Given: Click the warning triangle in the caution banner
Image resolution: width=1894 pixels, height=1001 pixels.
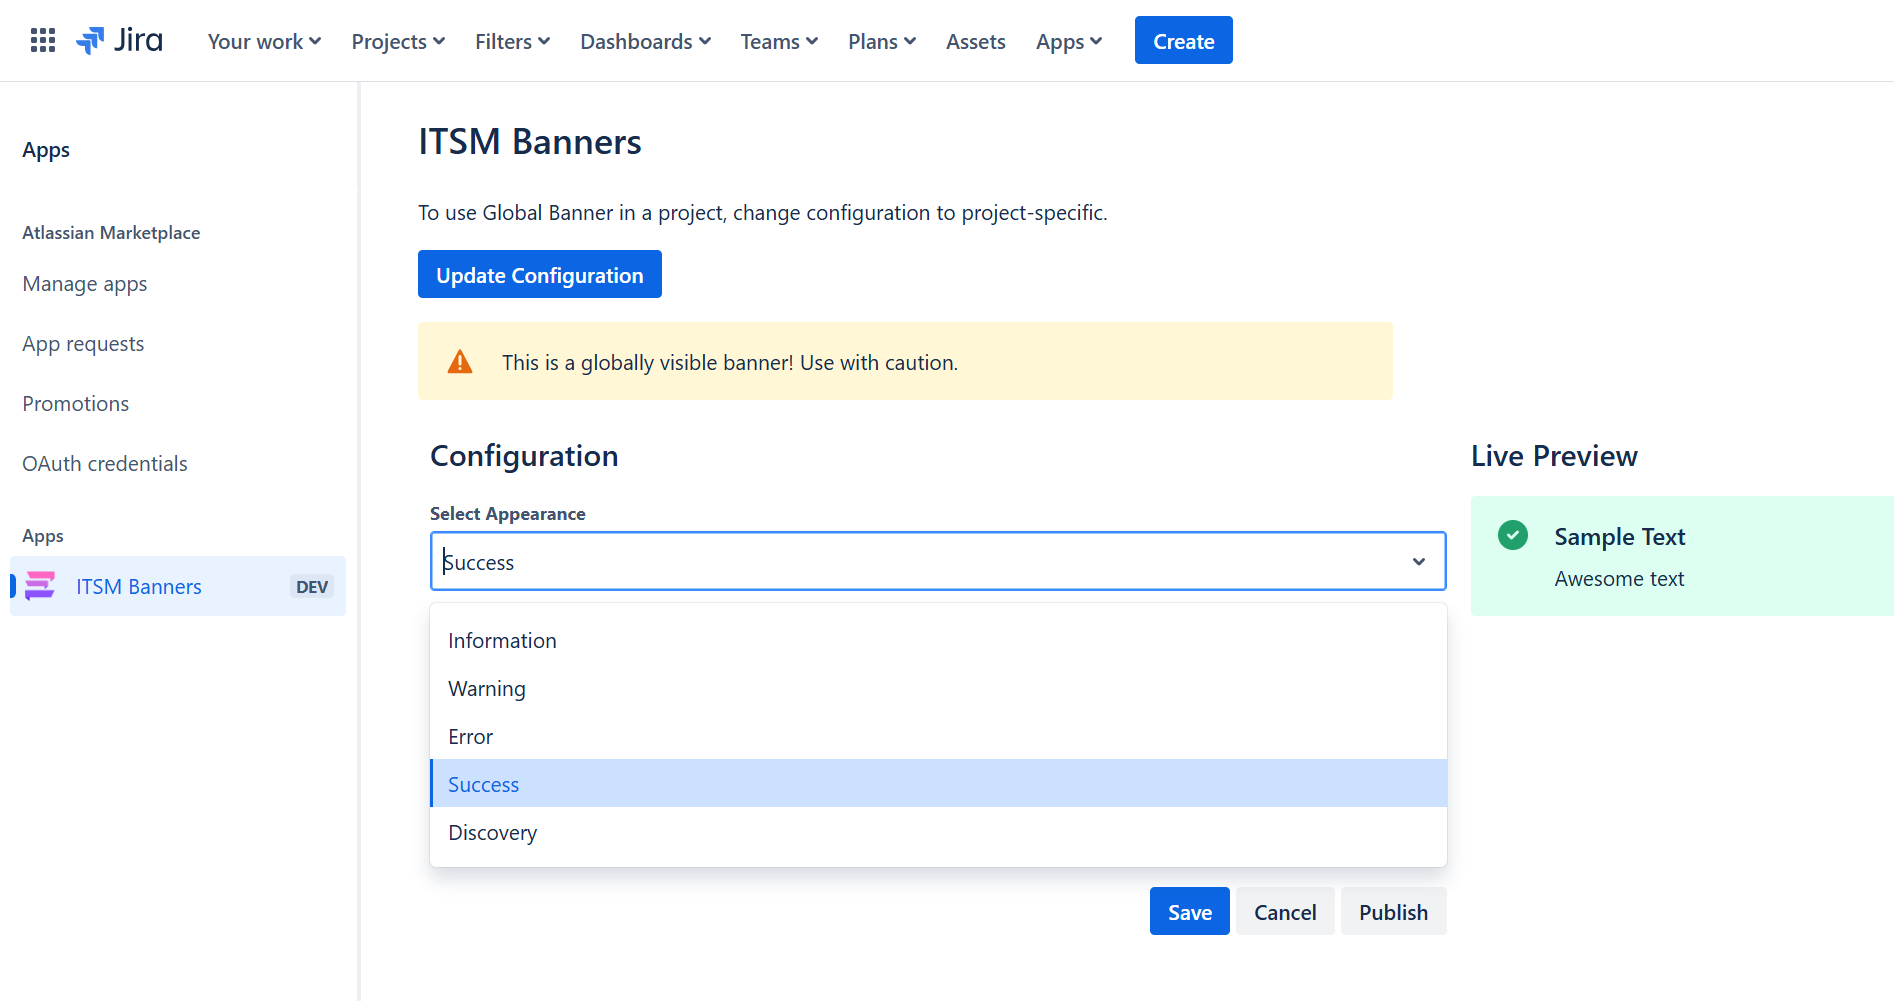Looking at the screenshot, I should (460, 361).
